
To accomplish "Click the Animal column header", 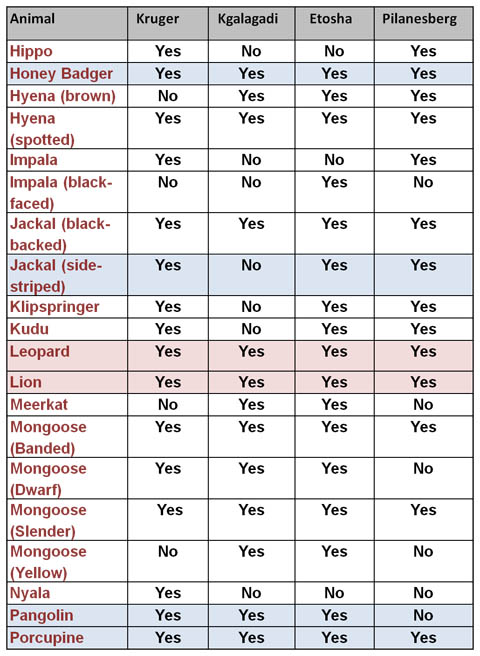I will (32, 19).
